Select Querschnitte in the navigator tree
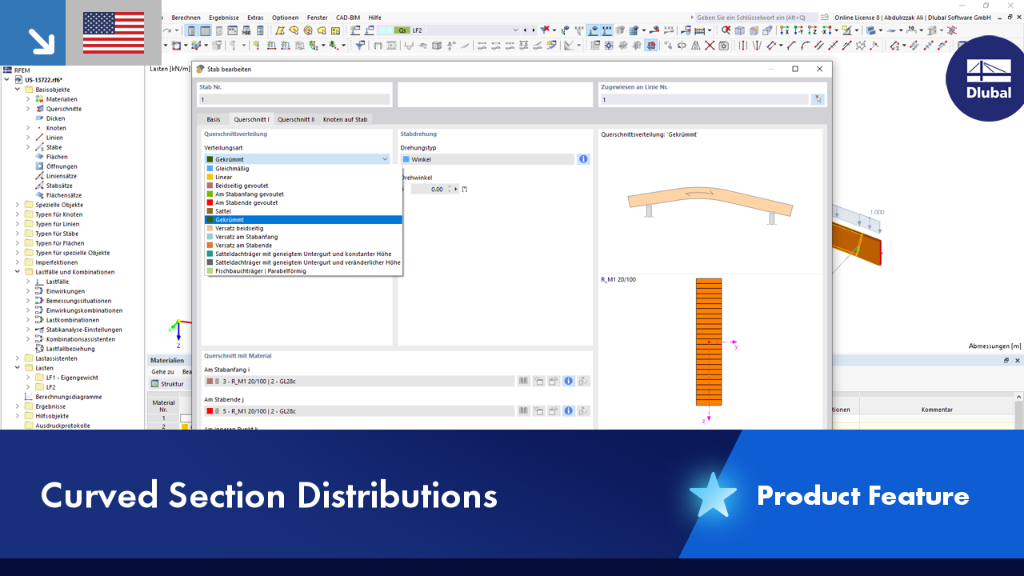 (63, 109)
